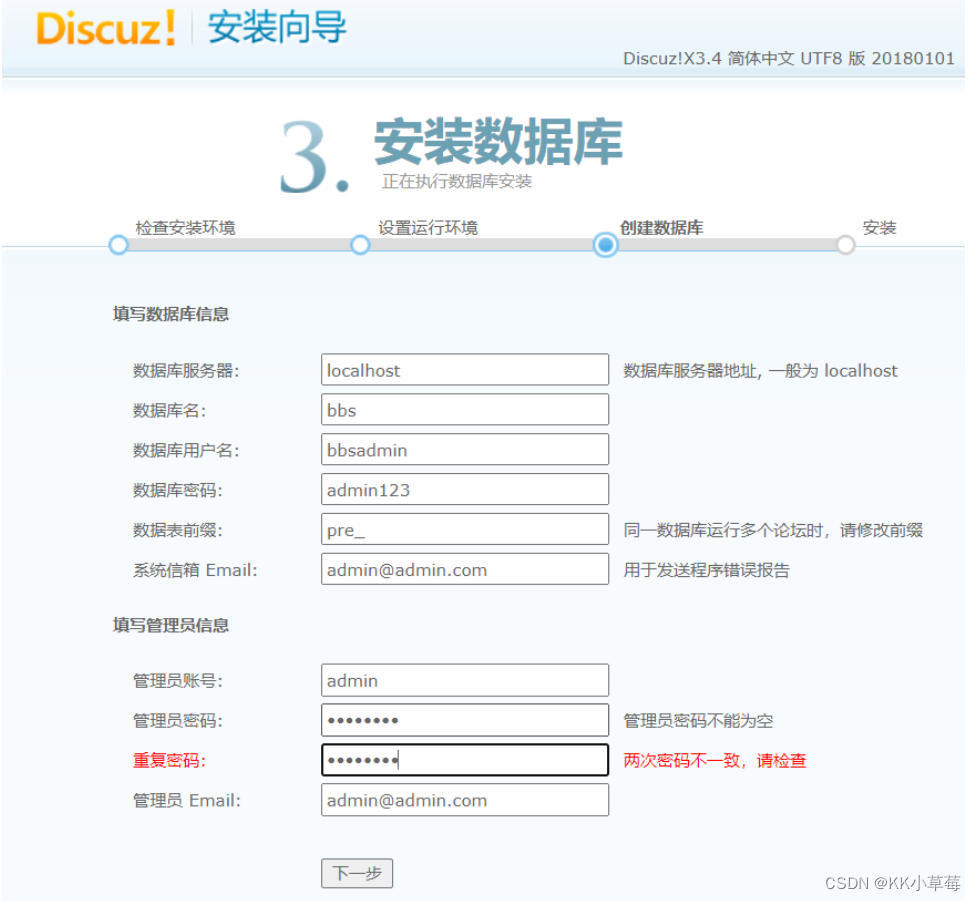The image size is (976, 901).
Task: Click the 重复密码 password field
Action: tap(465, 760)
